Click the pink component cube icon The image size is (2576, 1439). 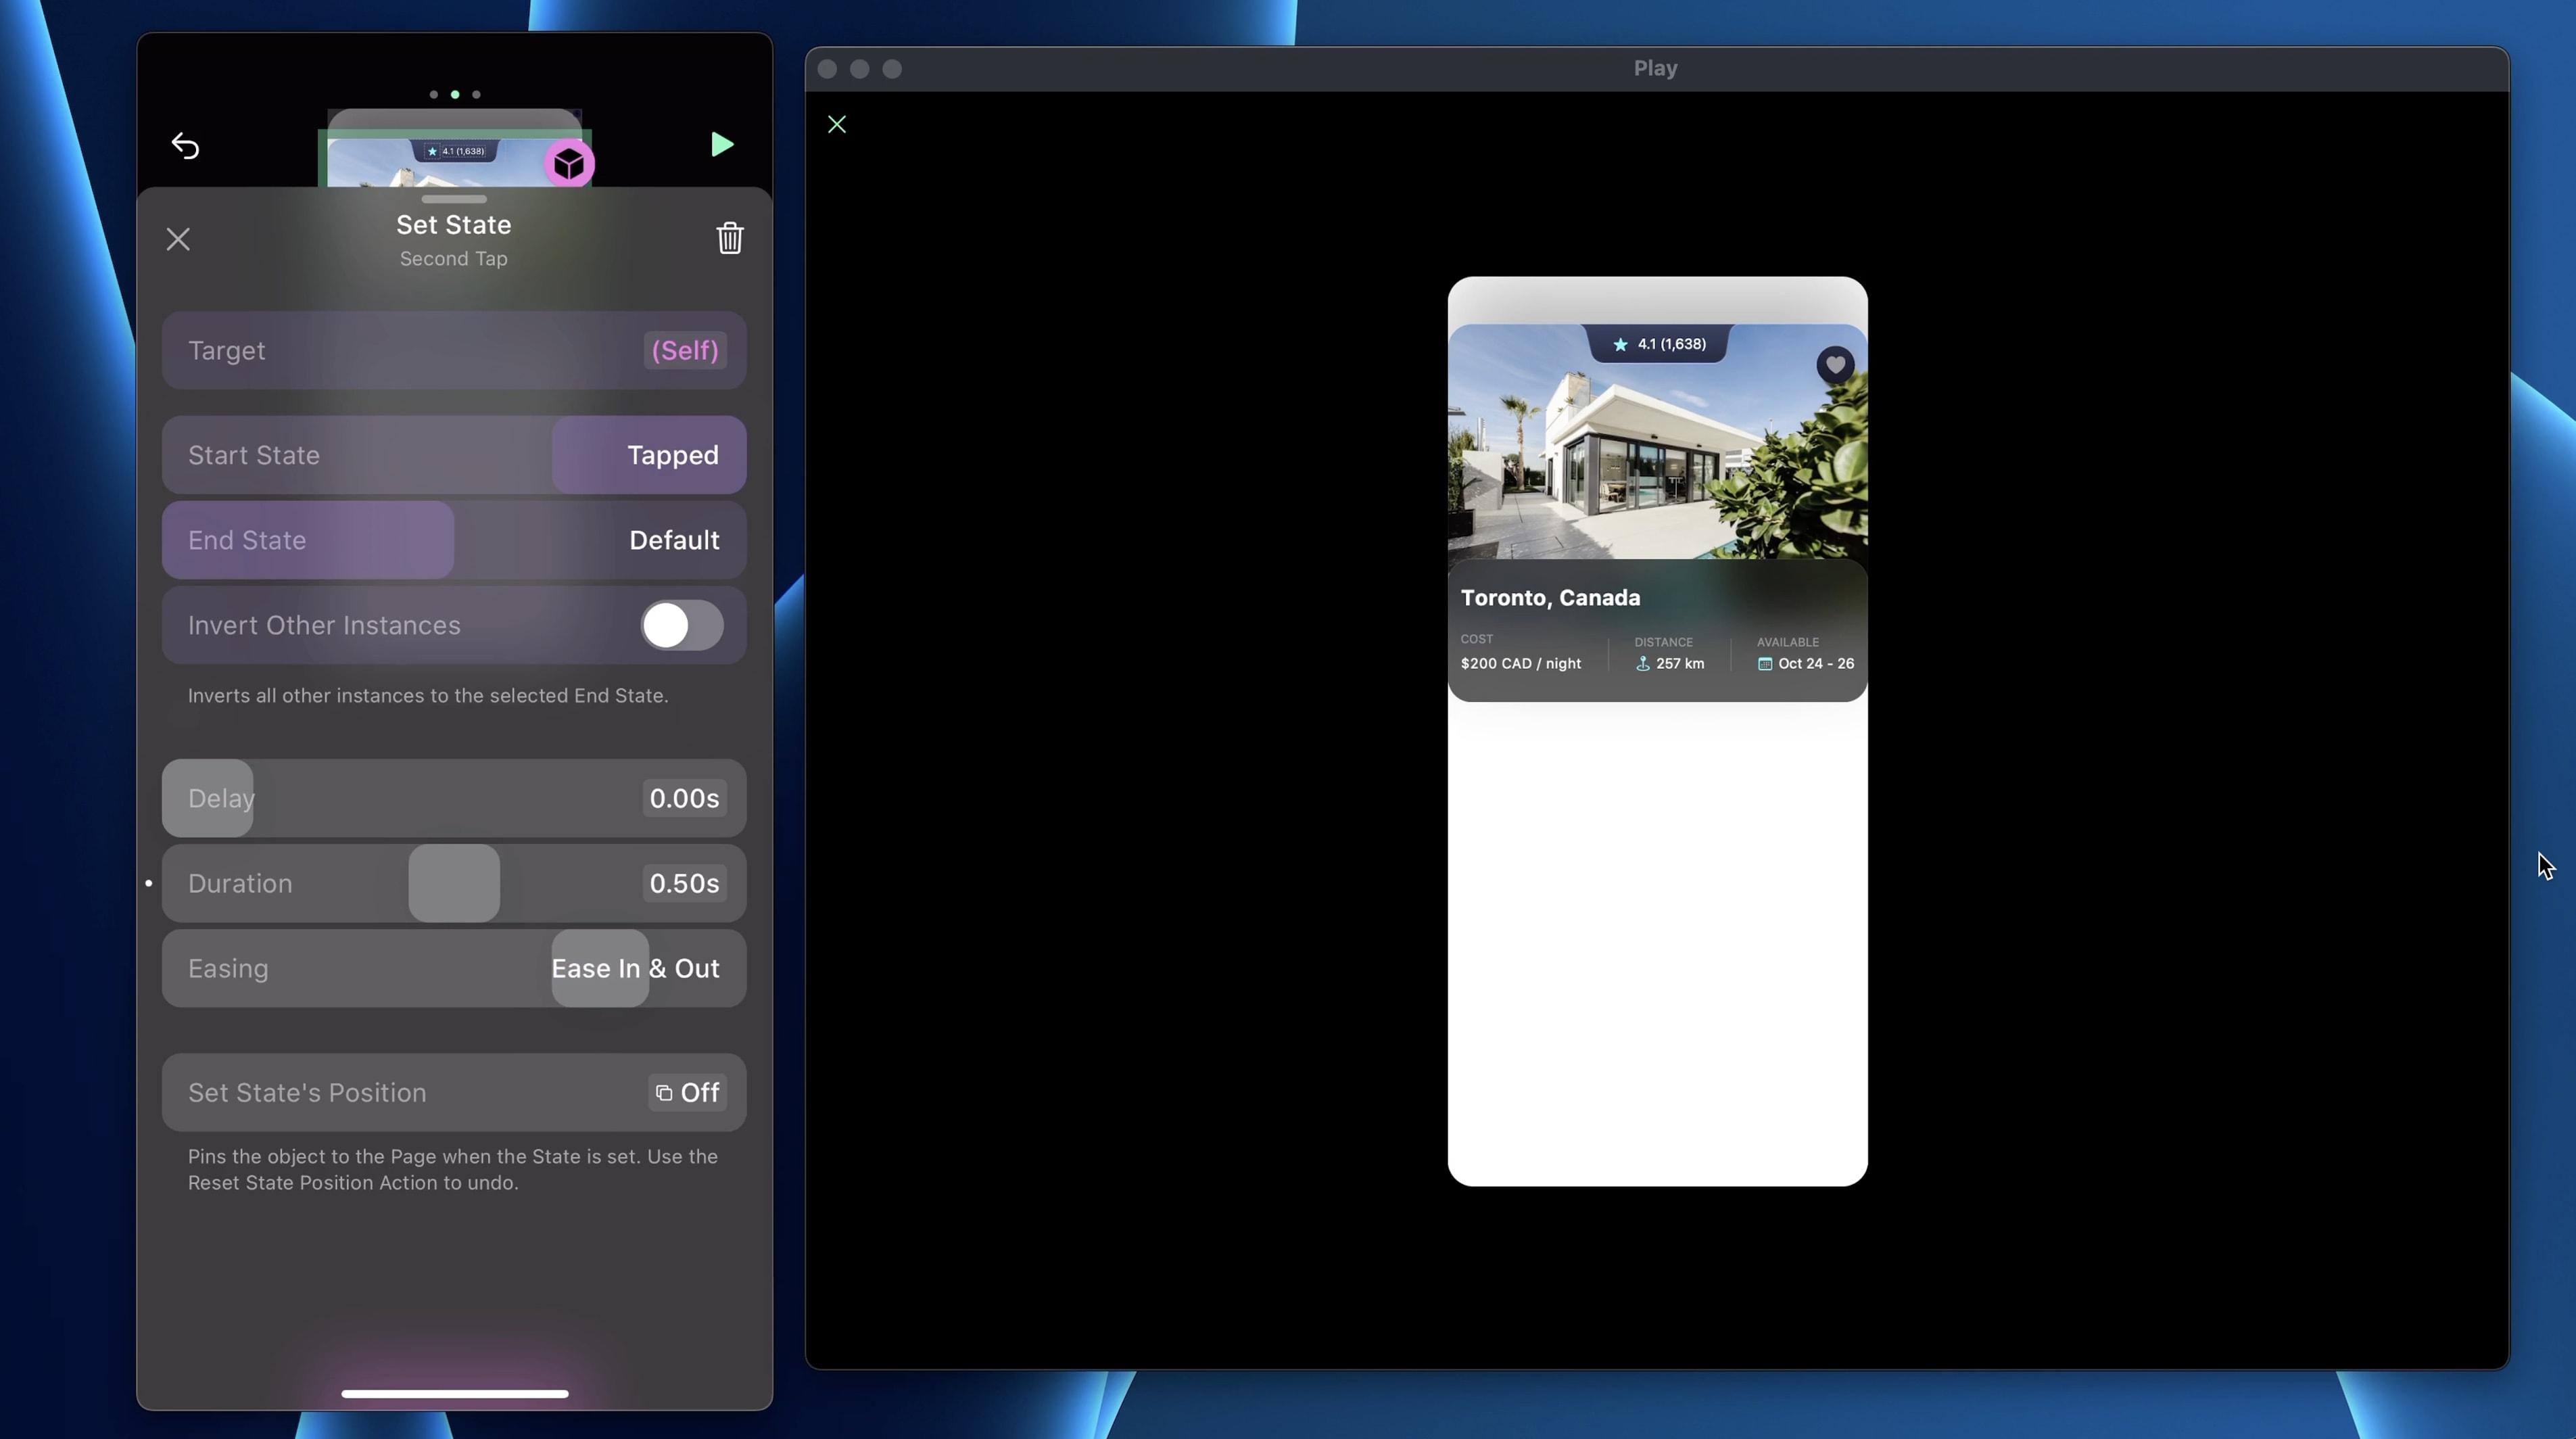(569, 164)
